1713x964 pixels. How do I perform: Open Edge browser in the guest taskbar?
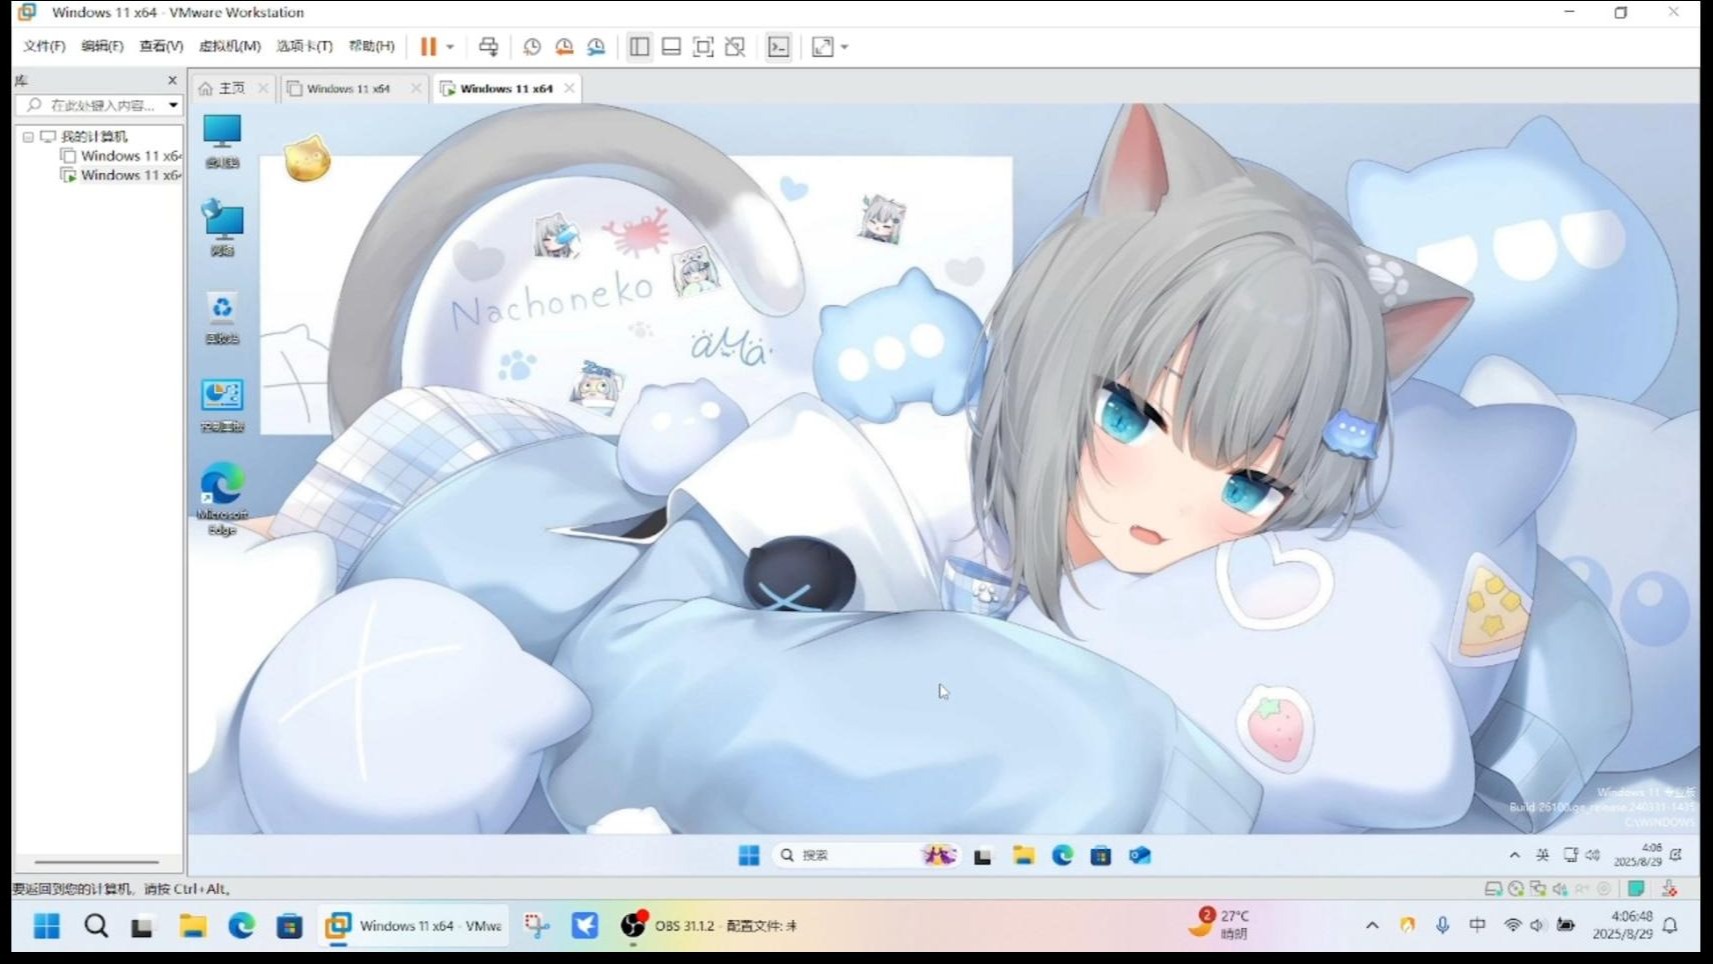tap(1062, 855)
